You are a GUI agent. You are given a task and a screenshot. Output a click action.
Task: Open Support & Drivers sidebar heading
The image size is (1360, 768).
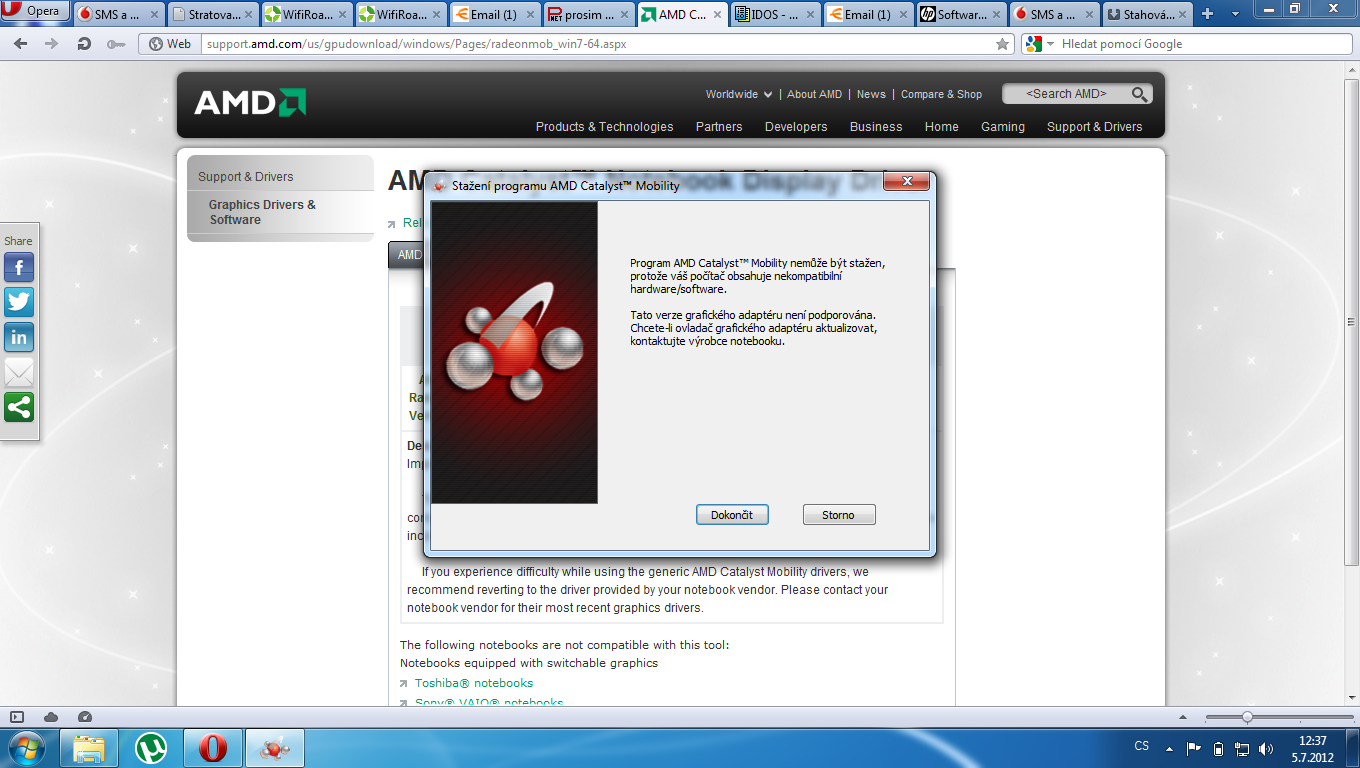[x=245, y=177]
